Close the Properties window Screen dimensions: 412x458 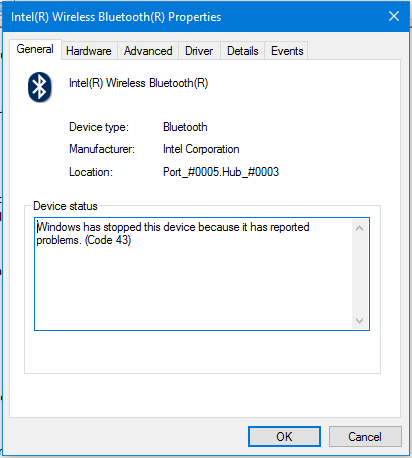click(394, 16)
